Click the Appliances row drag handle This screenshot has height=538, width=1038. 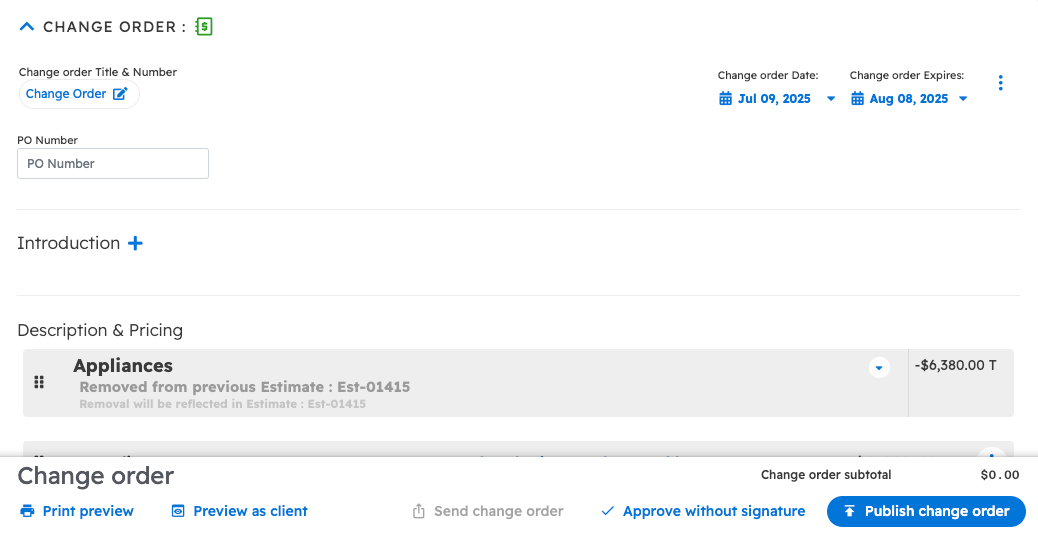point(39,382)
